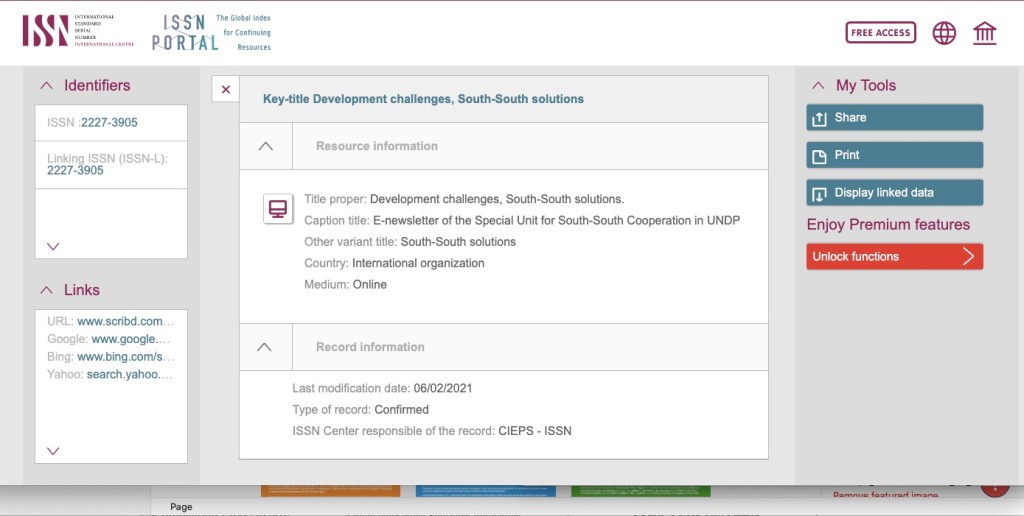Click the institution building icon
Screen dimensions: 1024x516
click(x=984, y=33)
